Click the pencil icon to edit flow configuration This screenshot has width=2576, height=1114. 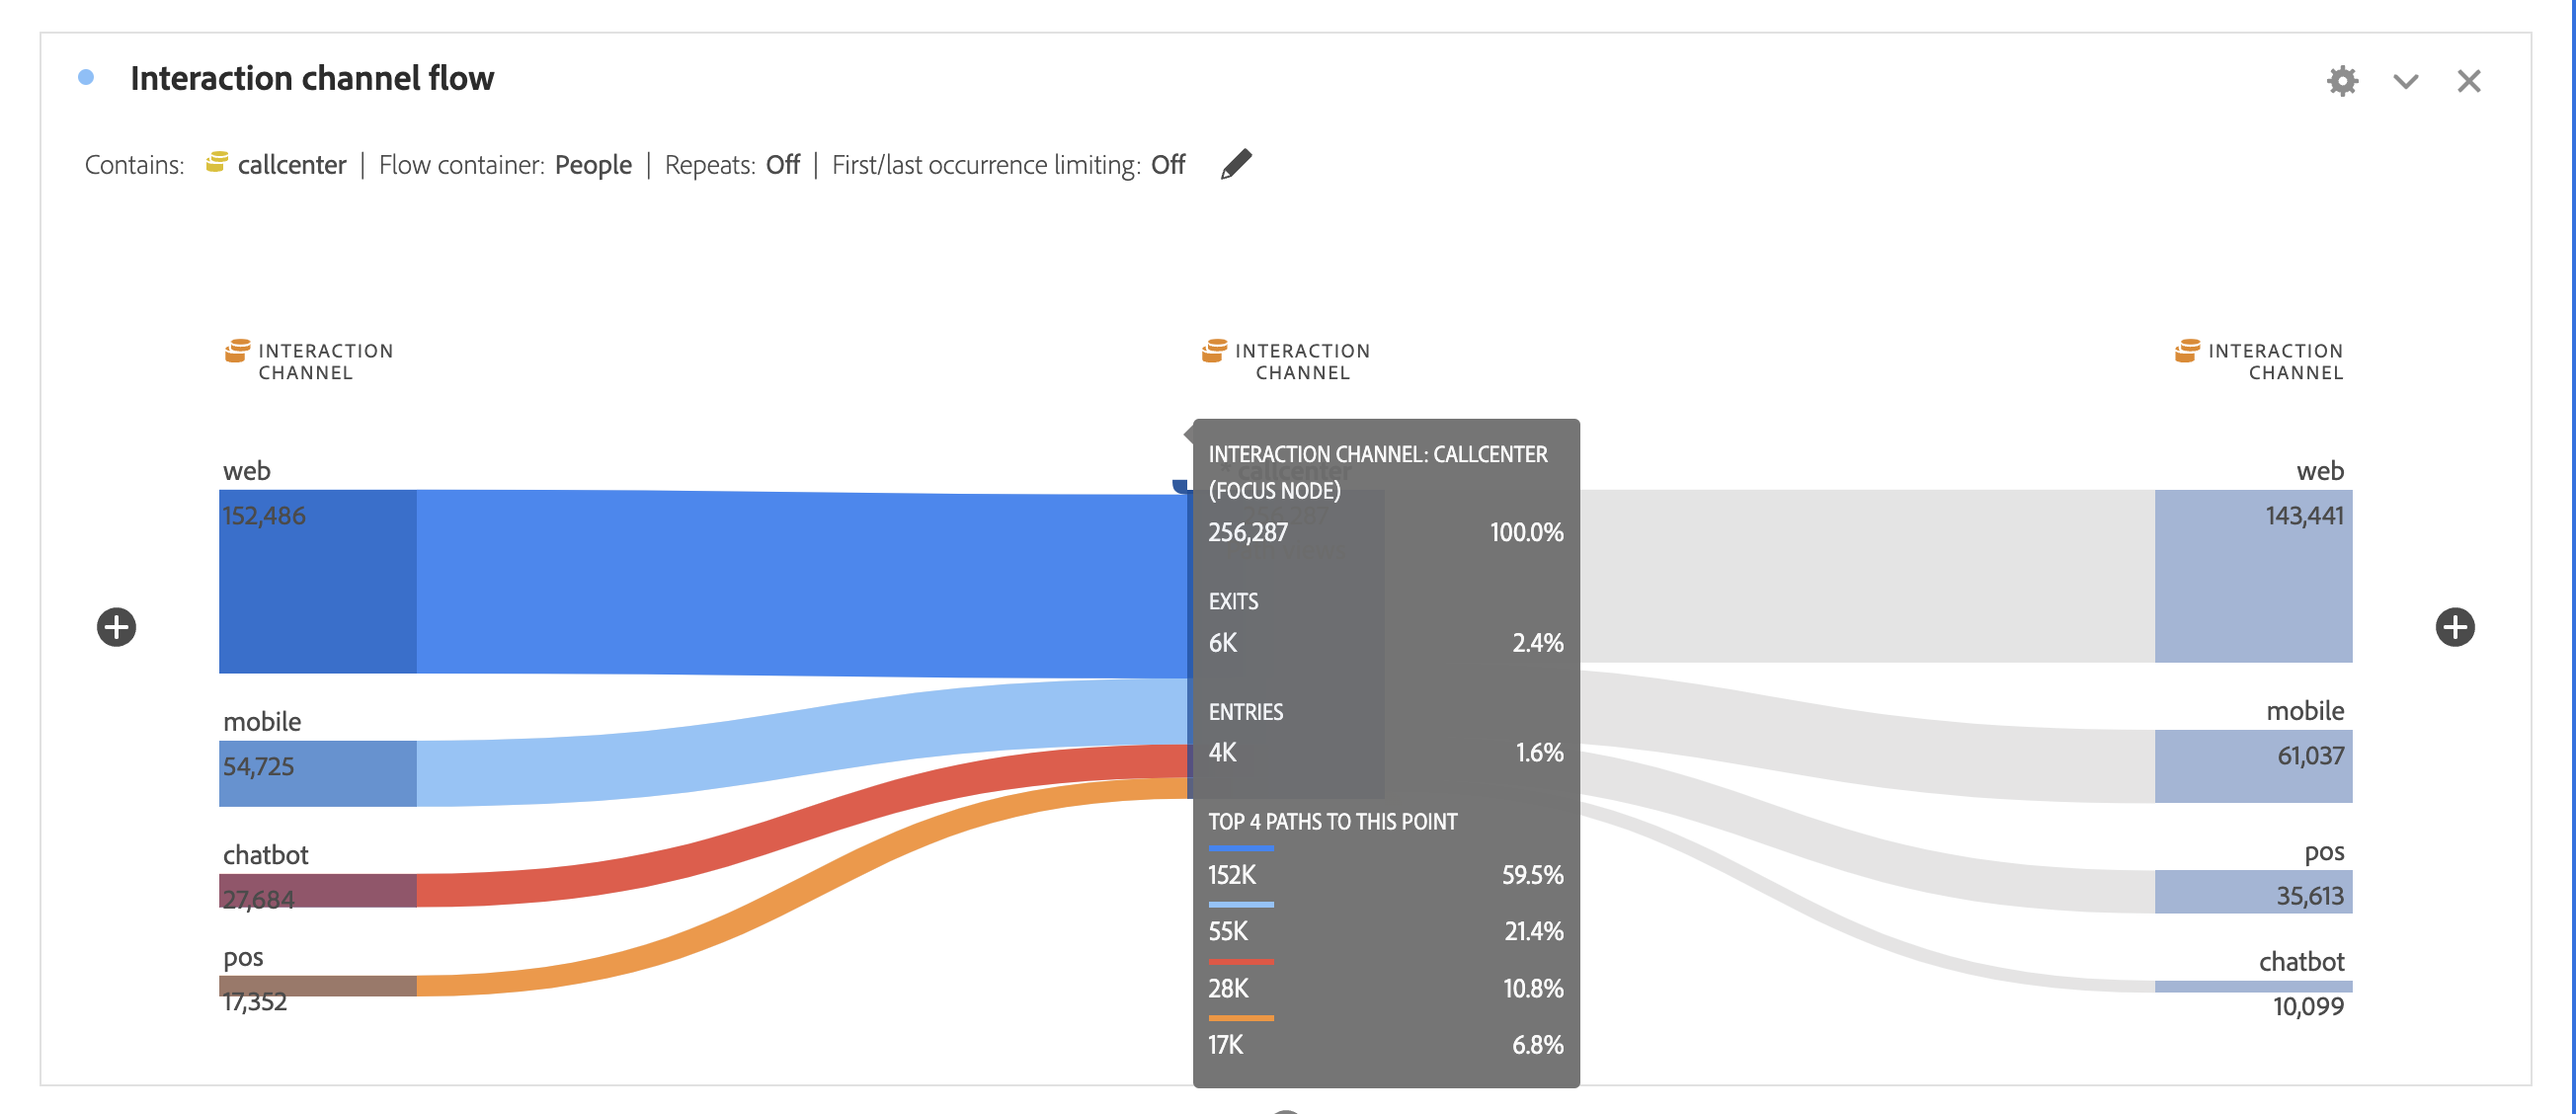point(1236,163)
